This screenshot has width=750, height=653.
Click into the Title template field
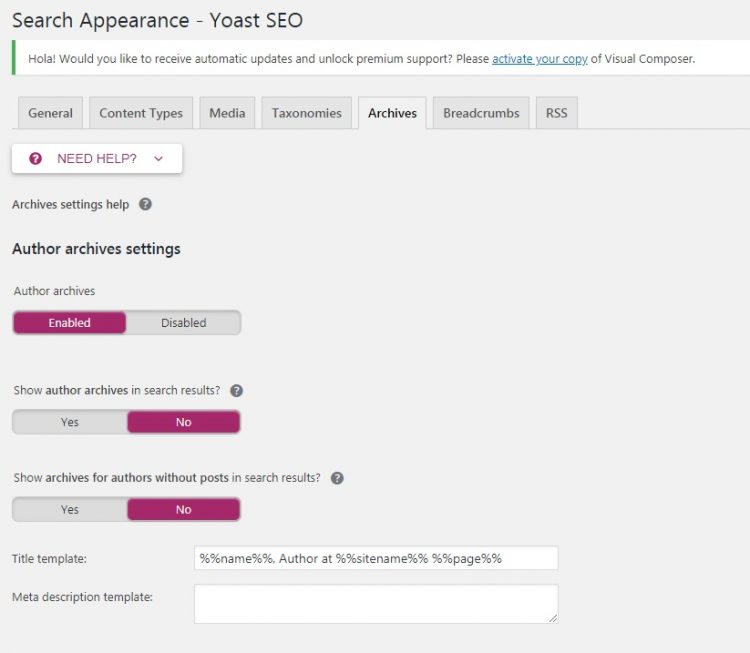point(376,558)
